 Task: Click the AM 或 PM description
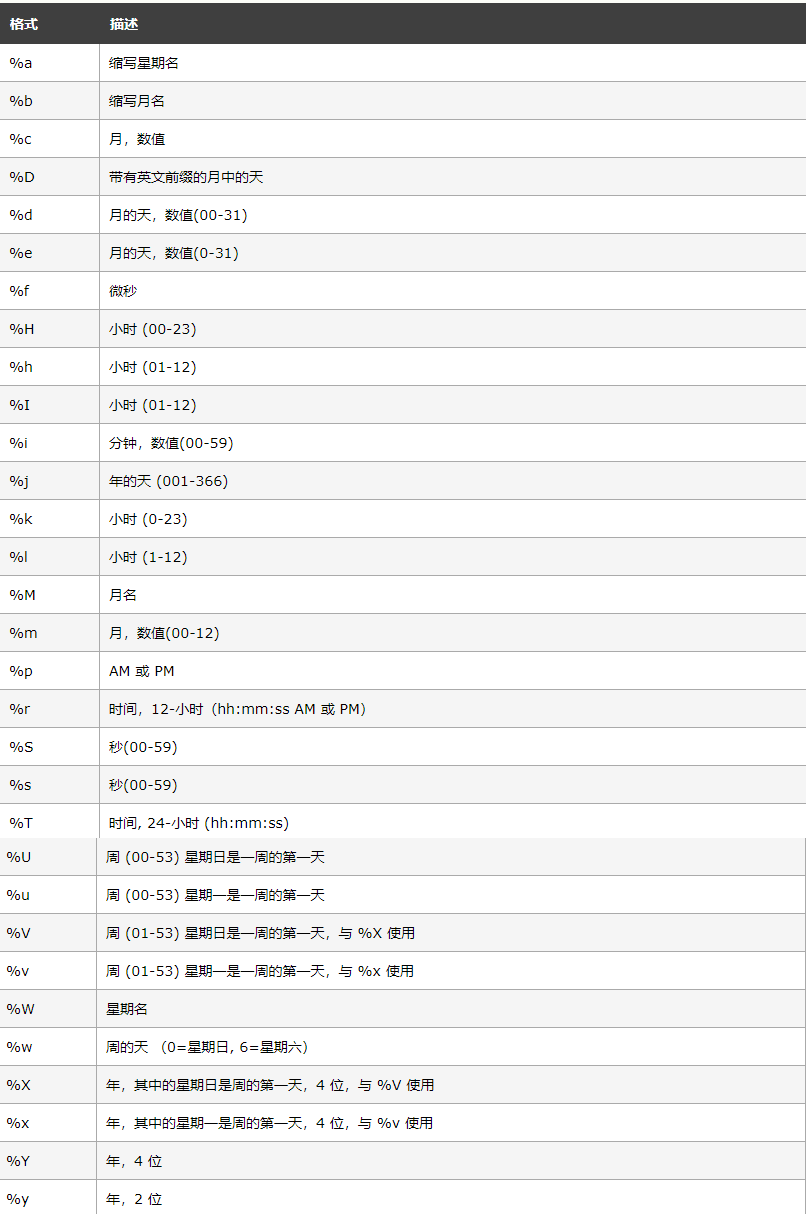coord(142,671)
